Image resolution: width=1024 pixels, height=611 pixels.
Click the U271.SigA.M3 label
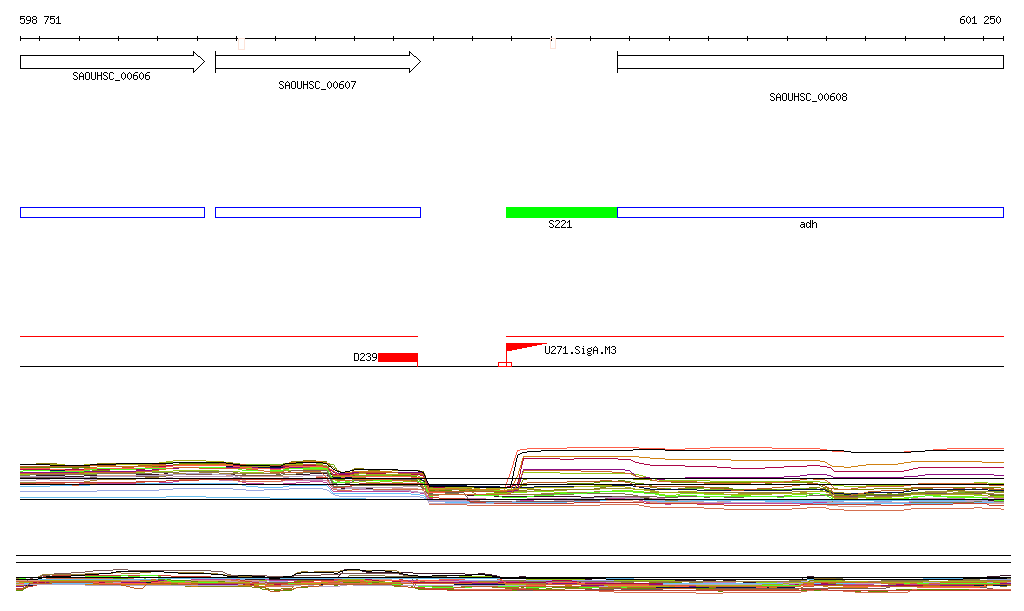pyautogui.click(x=581, y=351)
